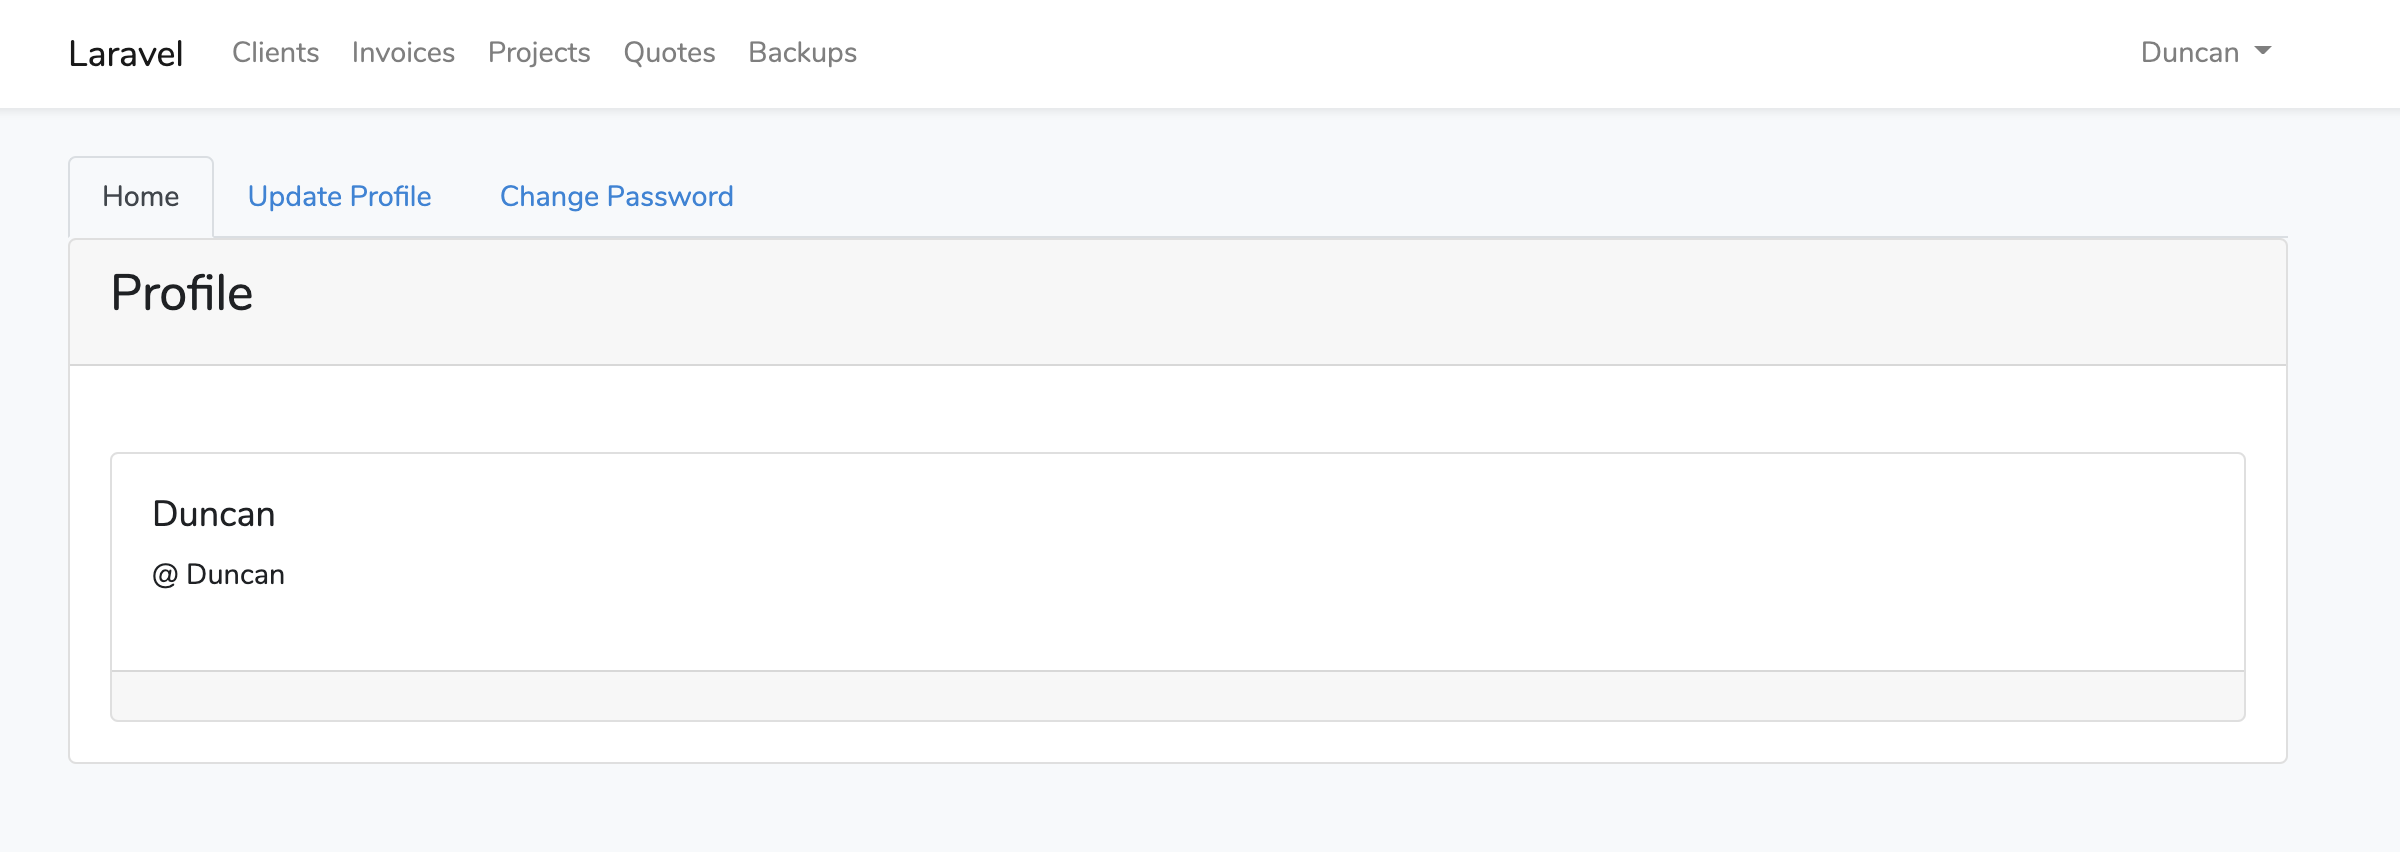Click the caret arrow beside navbar Duncan
This screenshot has height=852, width=2400.
(x=2263, y=51)
